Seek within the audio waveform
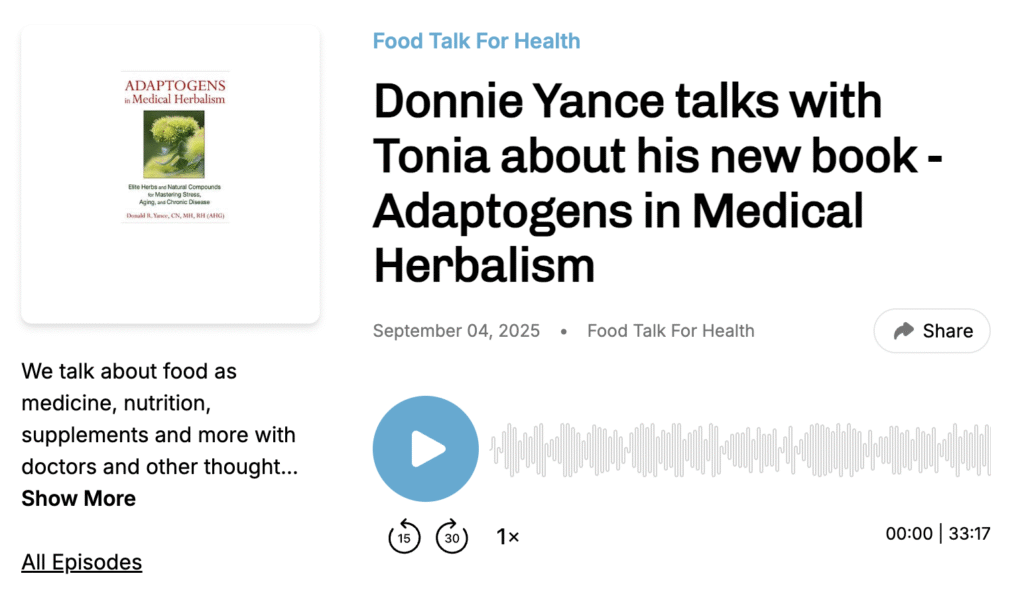The width and height of the screenshot is (1024, 602). click(x=740, y=449)
